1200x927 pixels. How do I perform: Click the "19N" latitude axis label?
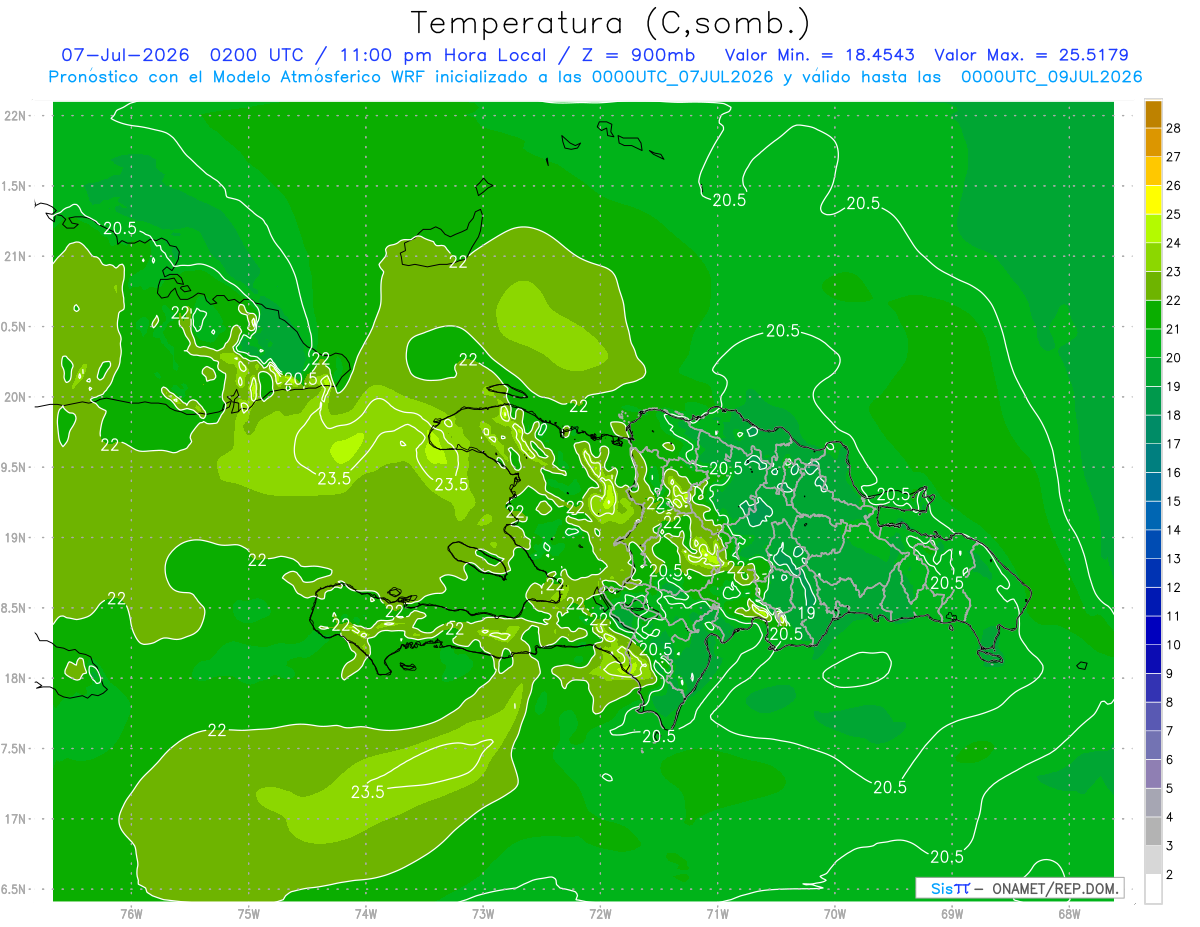click(x=16, y=538)
